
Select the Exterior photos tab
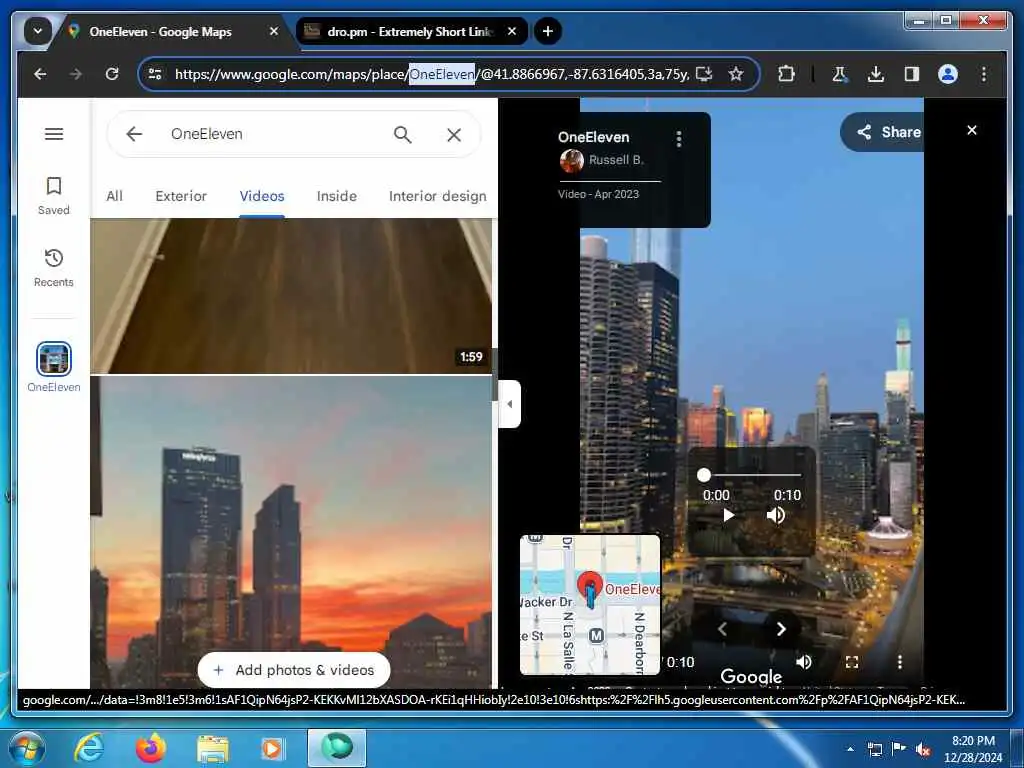tap(181, 196)
